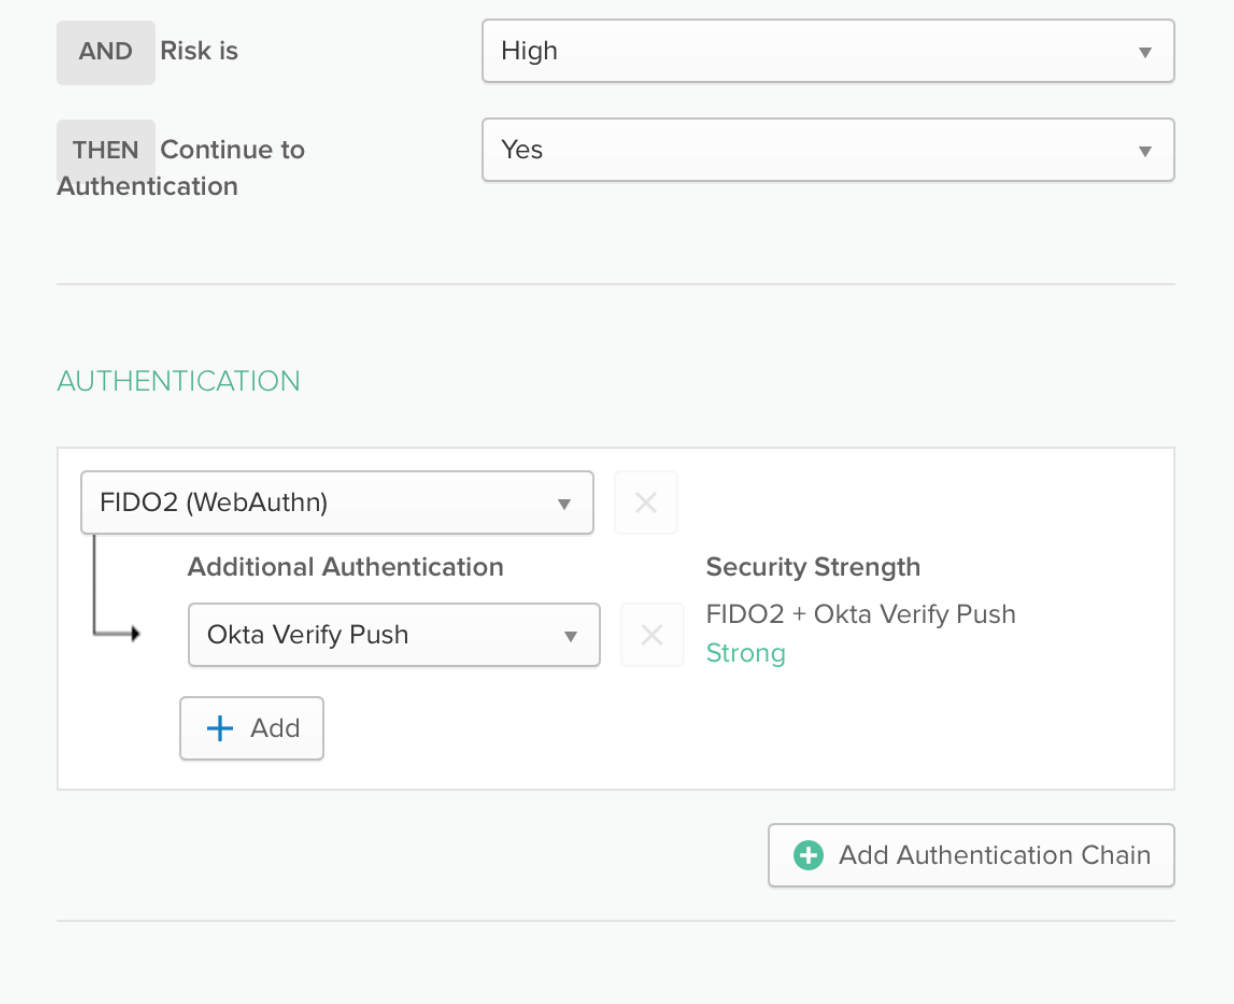
Task: Open the Continue to Authentication Yes dropdown
Action: click(827, 150)
